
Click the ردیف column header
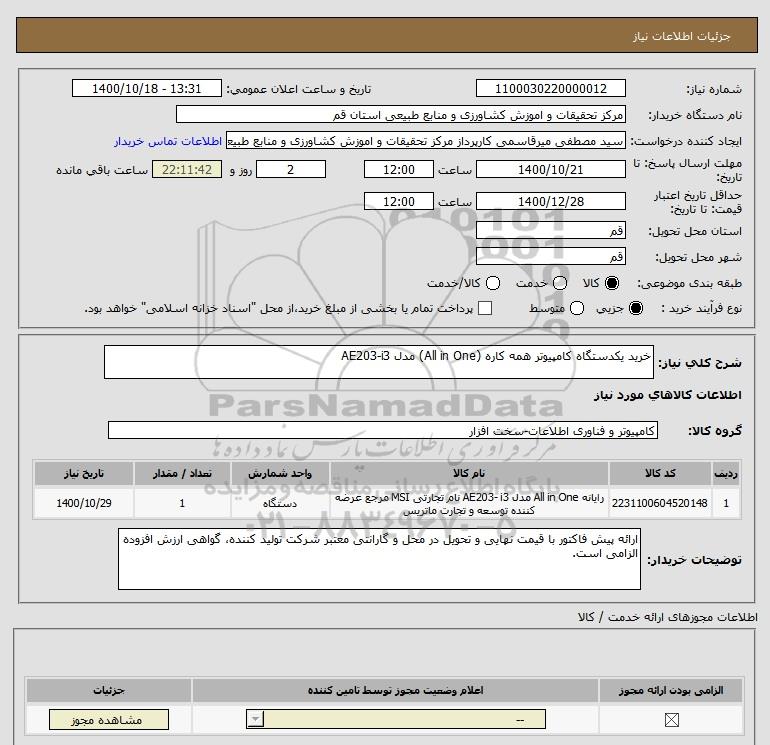726,473
